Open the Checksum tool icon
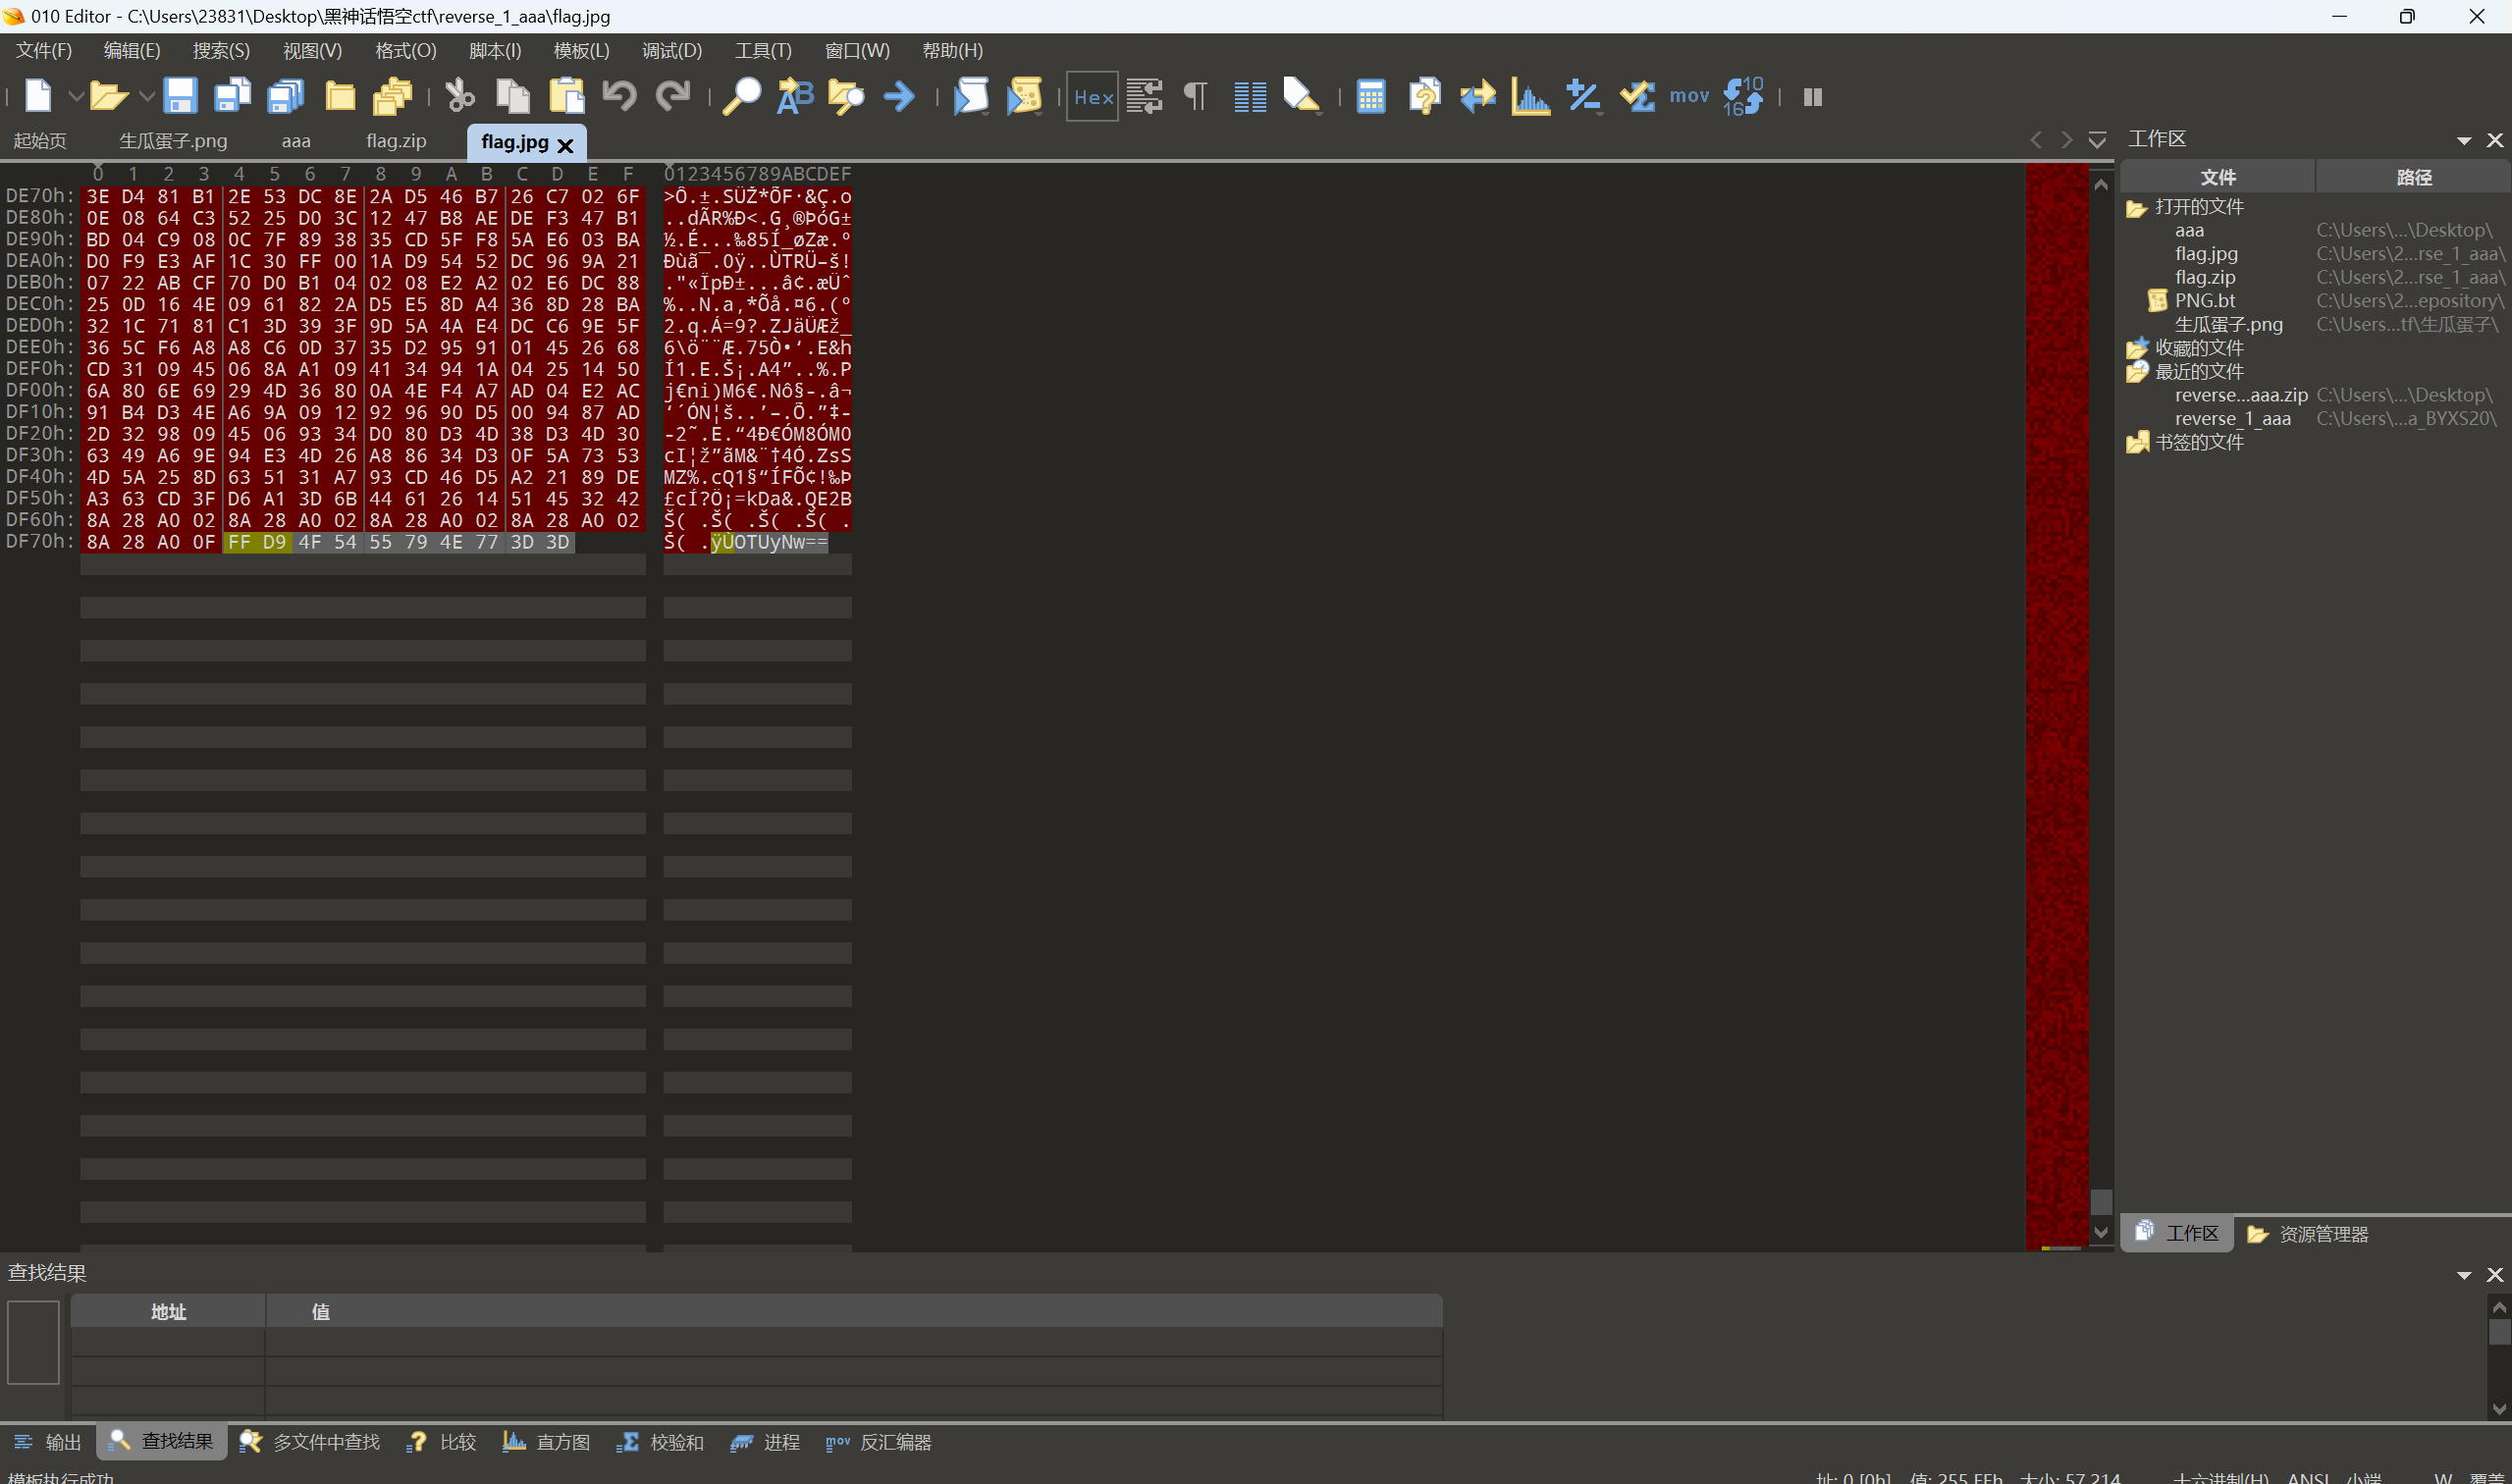The image size is (2512, 1484). 1637,96
